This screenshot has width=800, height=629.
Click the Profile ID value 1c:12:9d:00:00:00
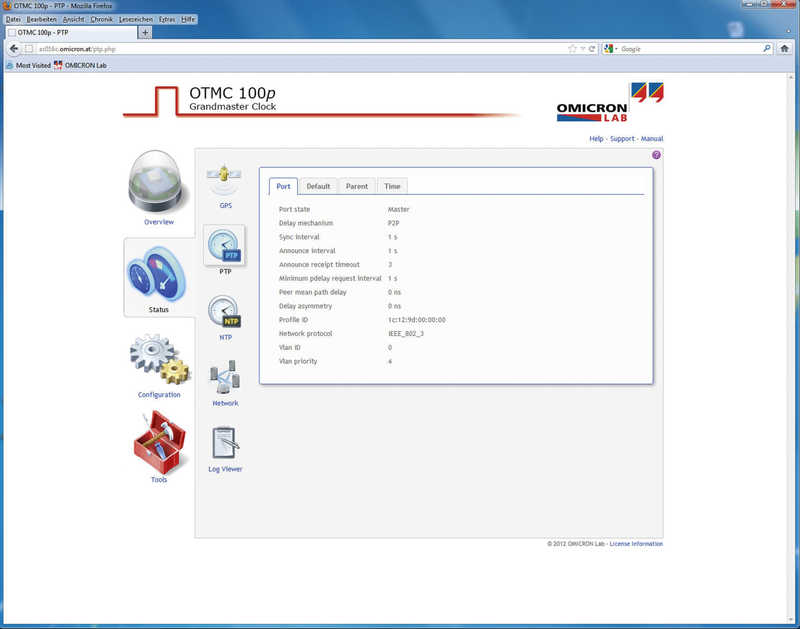[x=416, y=320]
